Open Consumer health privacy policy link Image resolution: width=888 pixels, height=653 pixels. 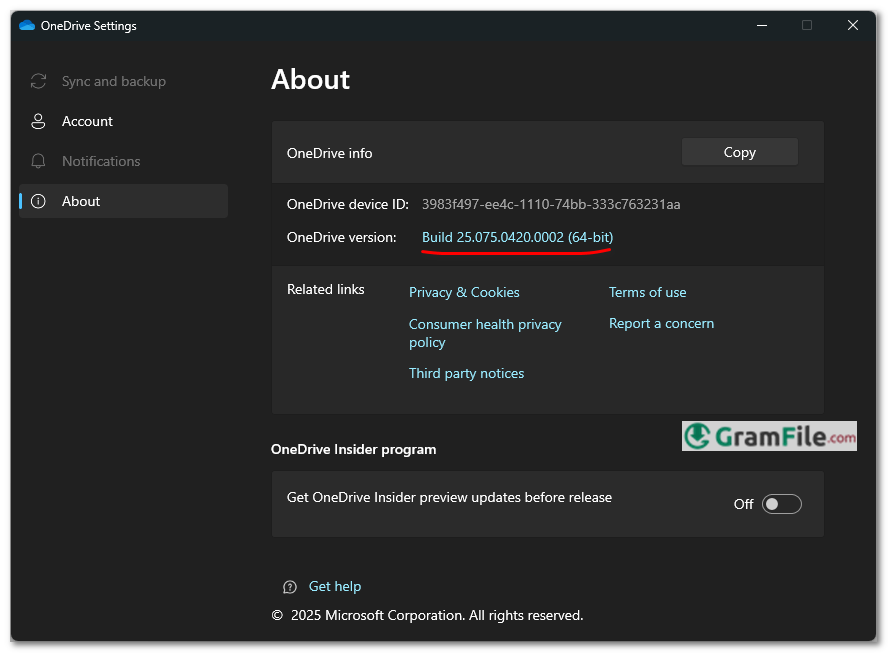(x=485, y=333)
